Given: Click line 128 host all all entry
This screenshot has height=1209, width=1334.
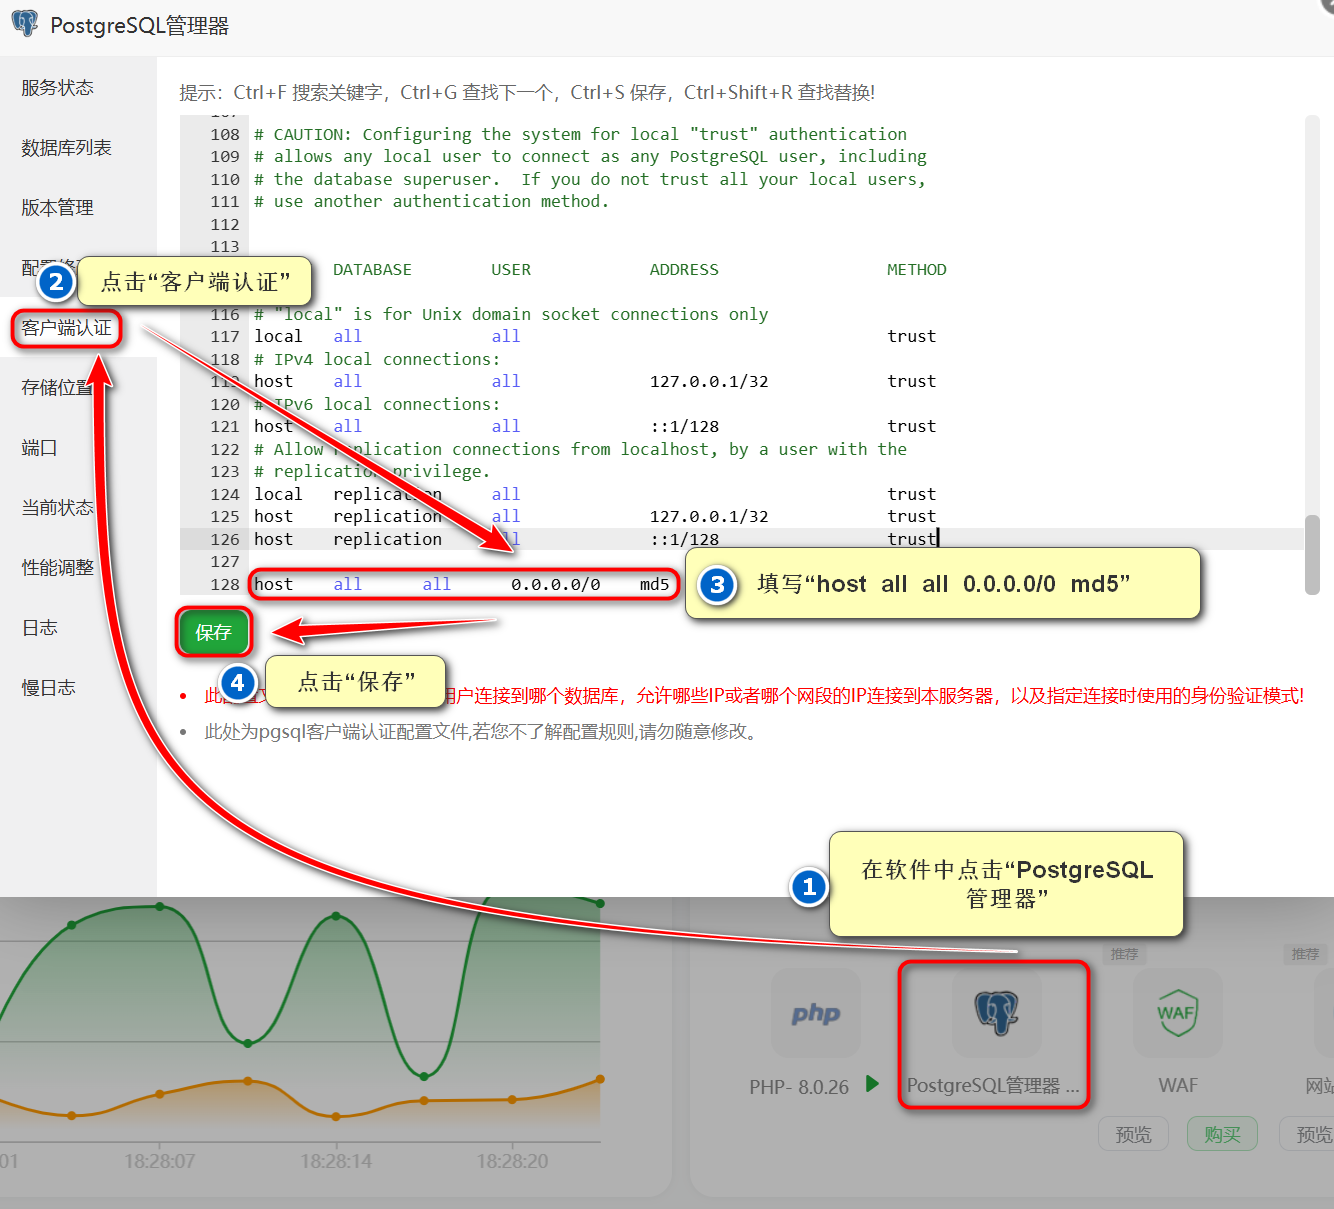Looking at the screenshot, I should [462, 584].
